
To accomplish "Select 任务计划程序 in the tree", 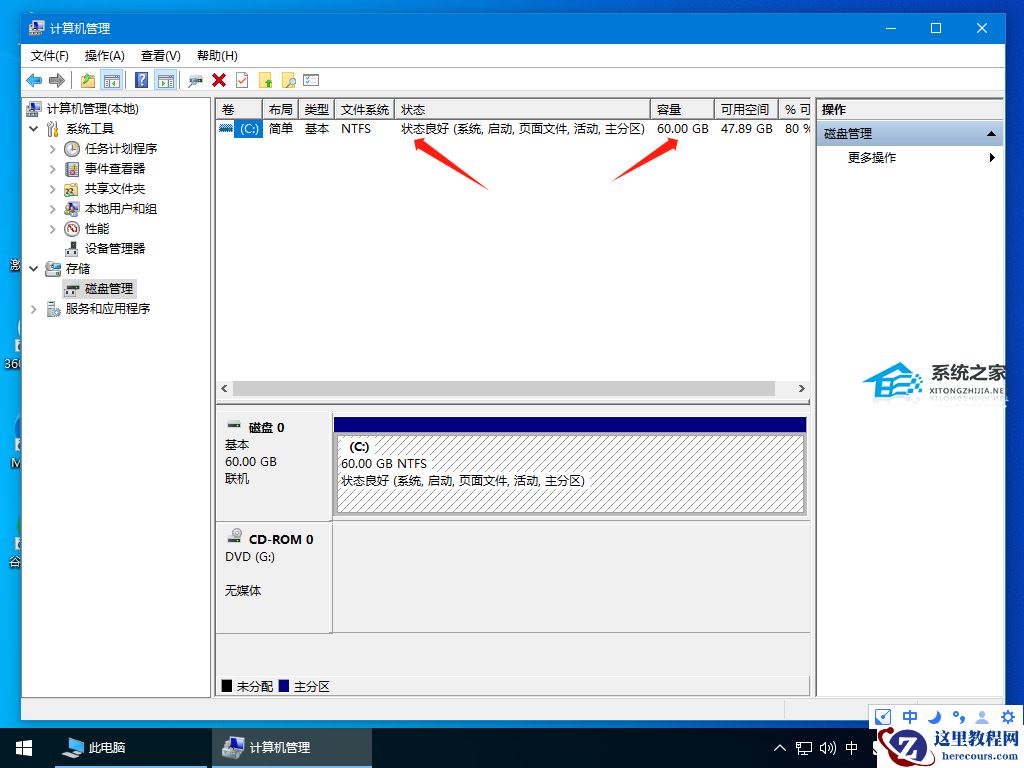I will point(121,149).
